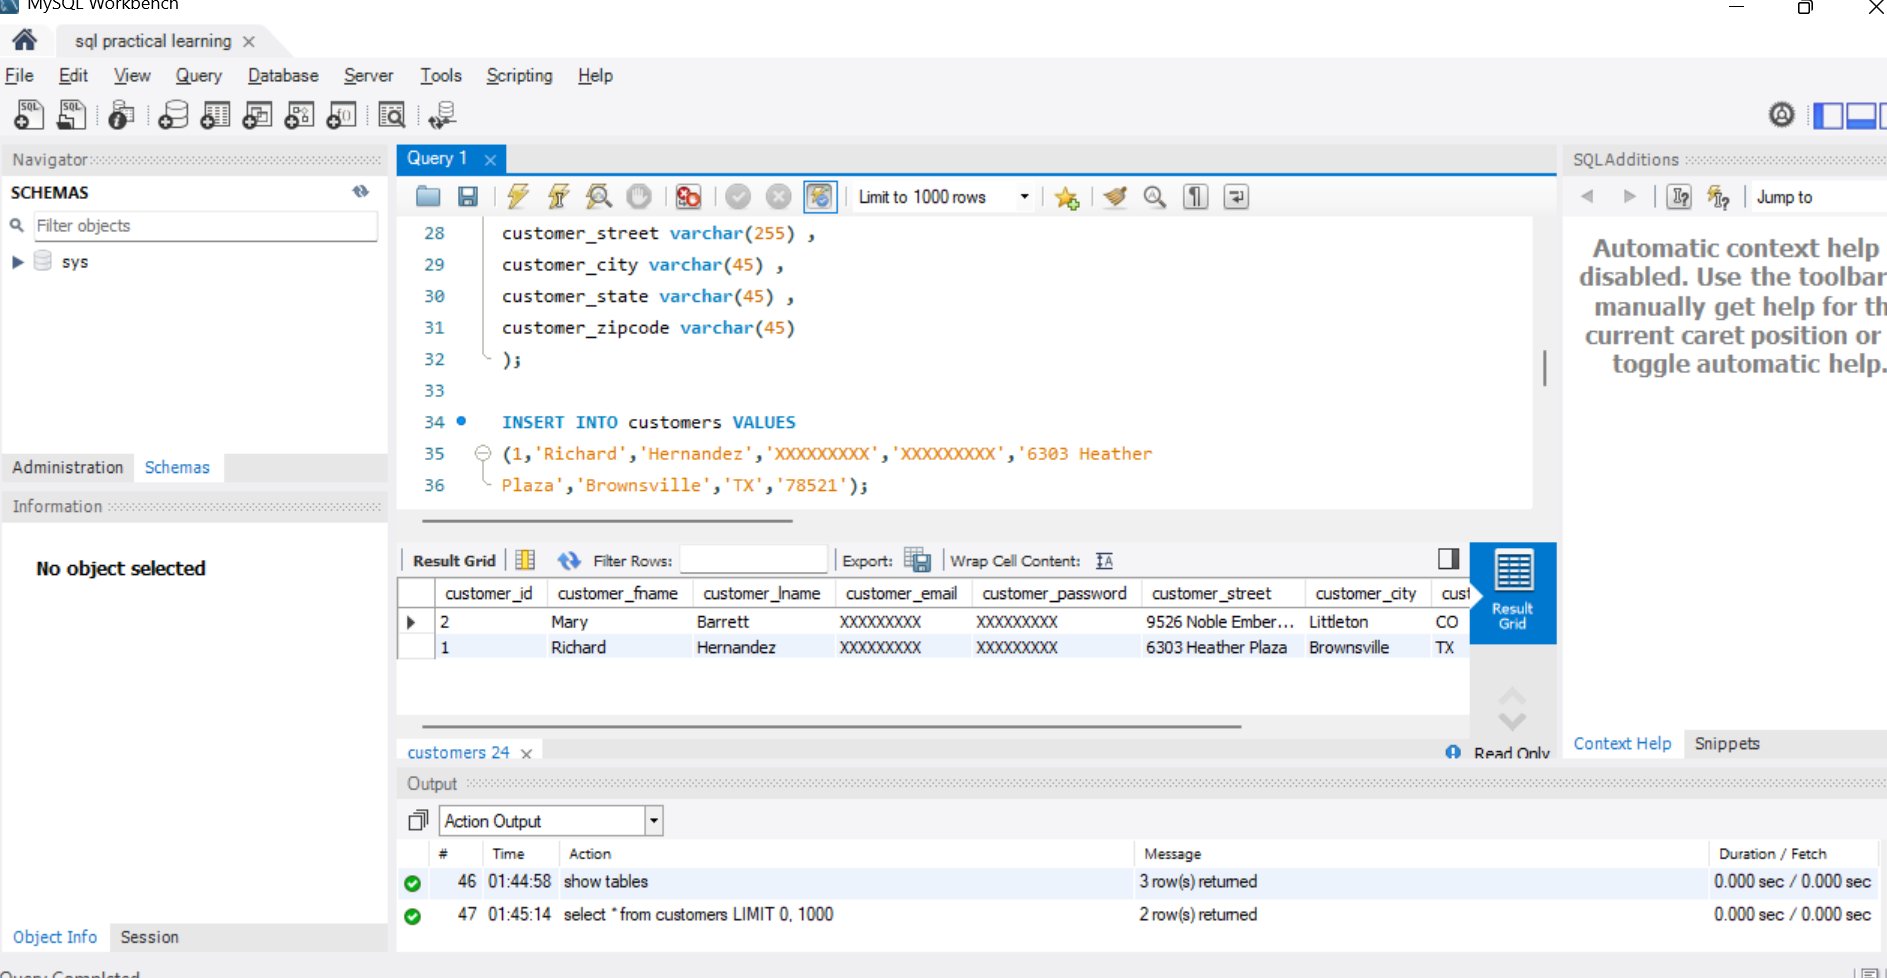Viewport: 1887px width, 978px height.
Task: Open the Database menu
Action: coord(282,76)
